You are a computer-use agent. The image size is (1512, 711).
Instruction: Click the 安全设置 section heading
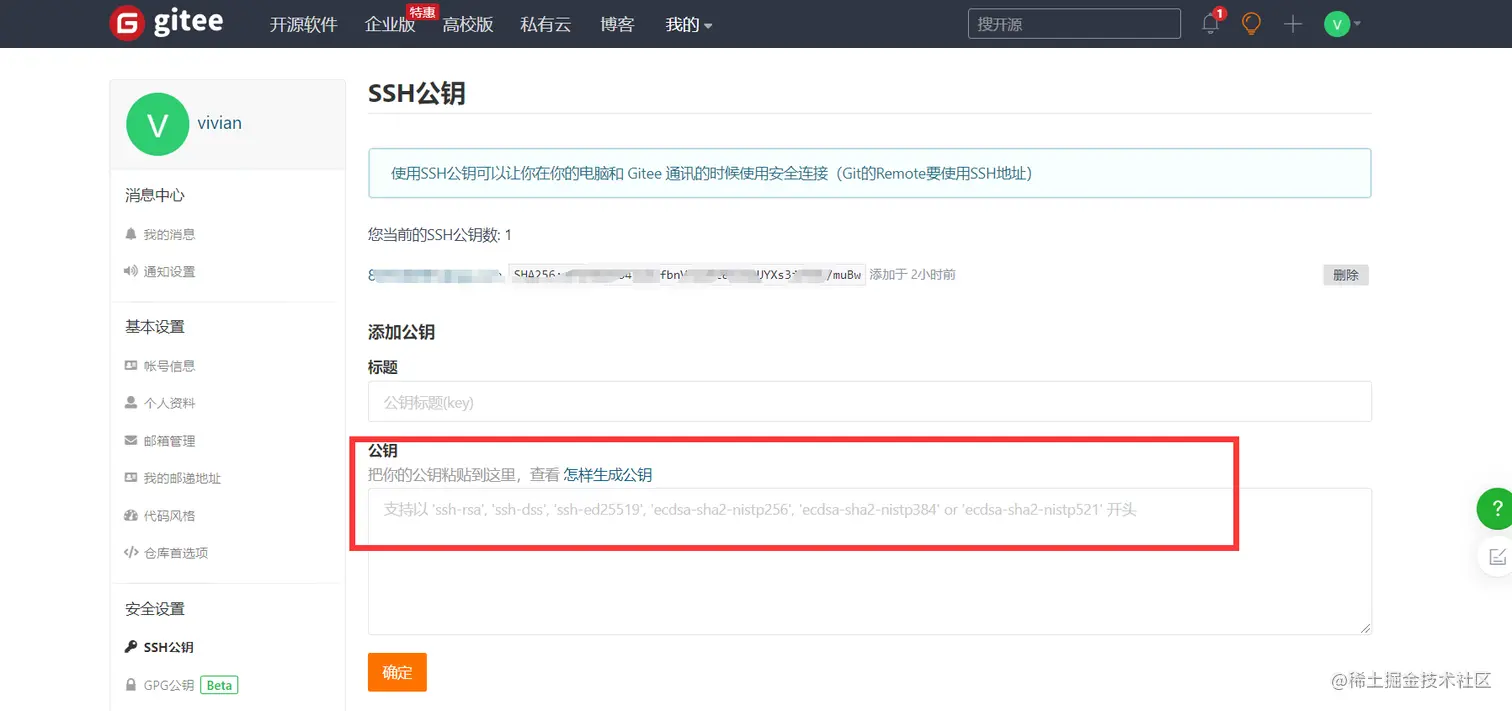(x=155, y=609)
